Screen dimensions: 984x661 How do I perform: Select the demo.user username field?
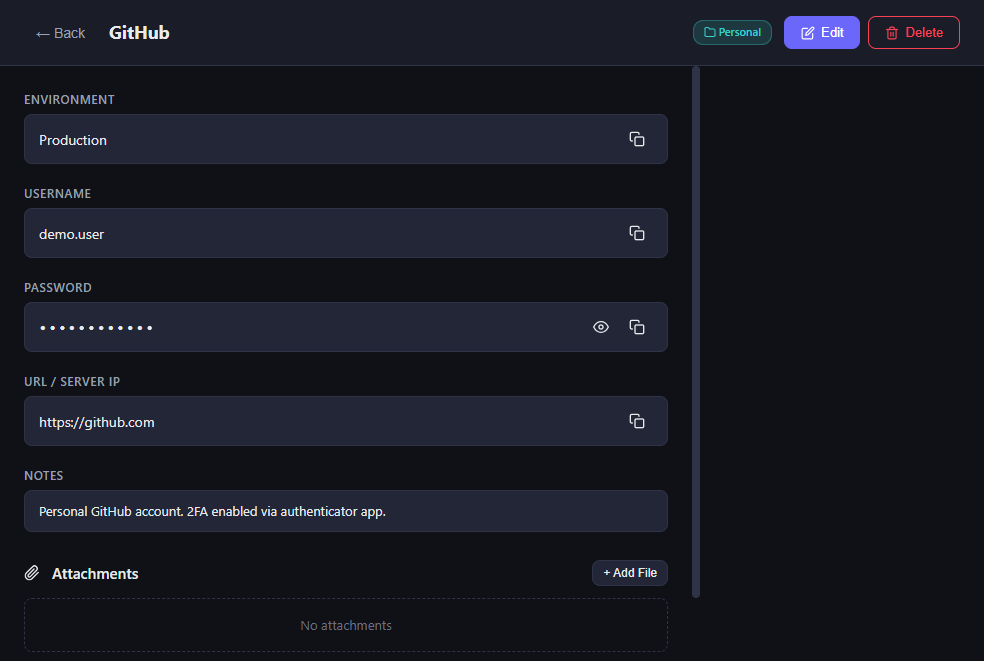pos(346,234)
